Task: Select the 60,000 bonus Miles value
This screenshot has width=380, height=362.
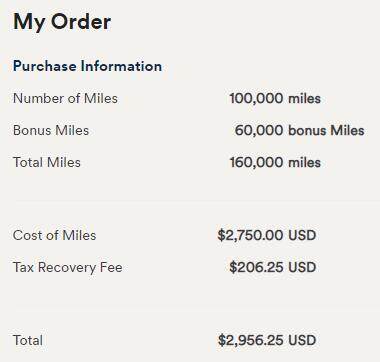Action: click(x=299, y=130)
